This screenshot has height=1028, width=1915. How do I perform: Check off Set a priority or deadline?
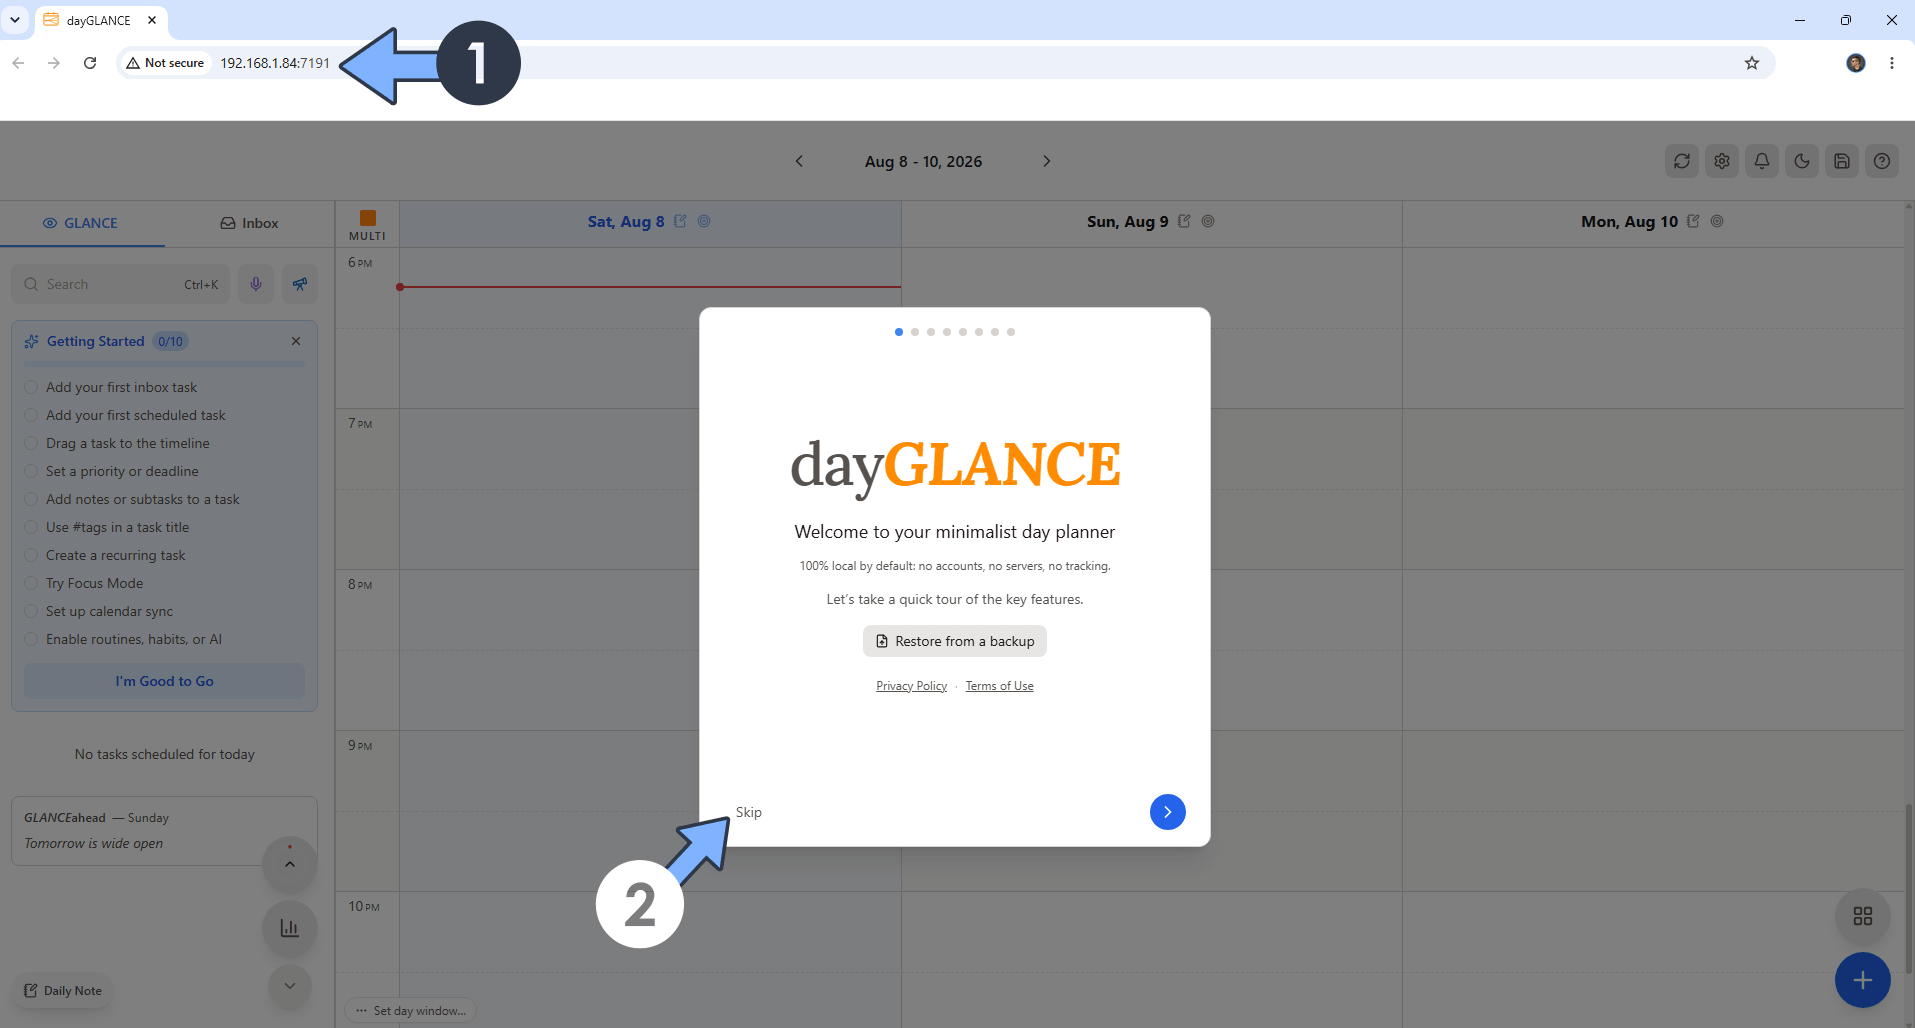31,471
